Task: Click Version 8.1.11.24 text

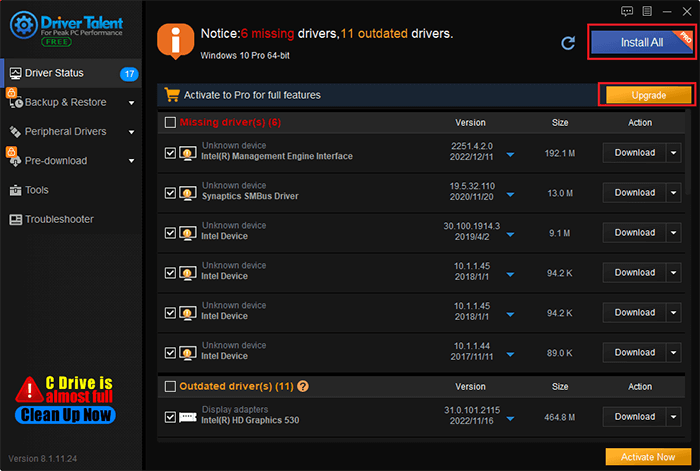Action: 42,458
